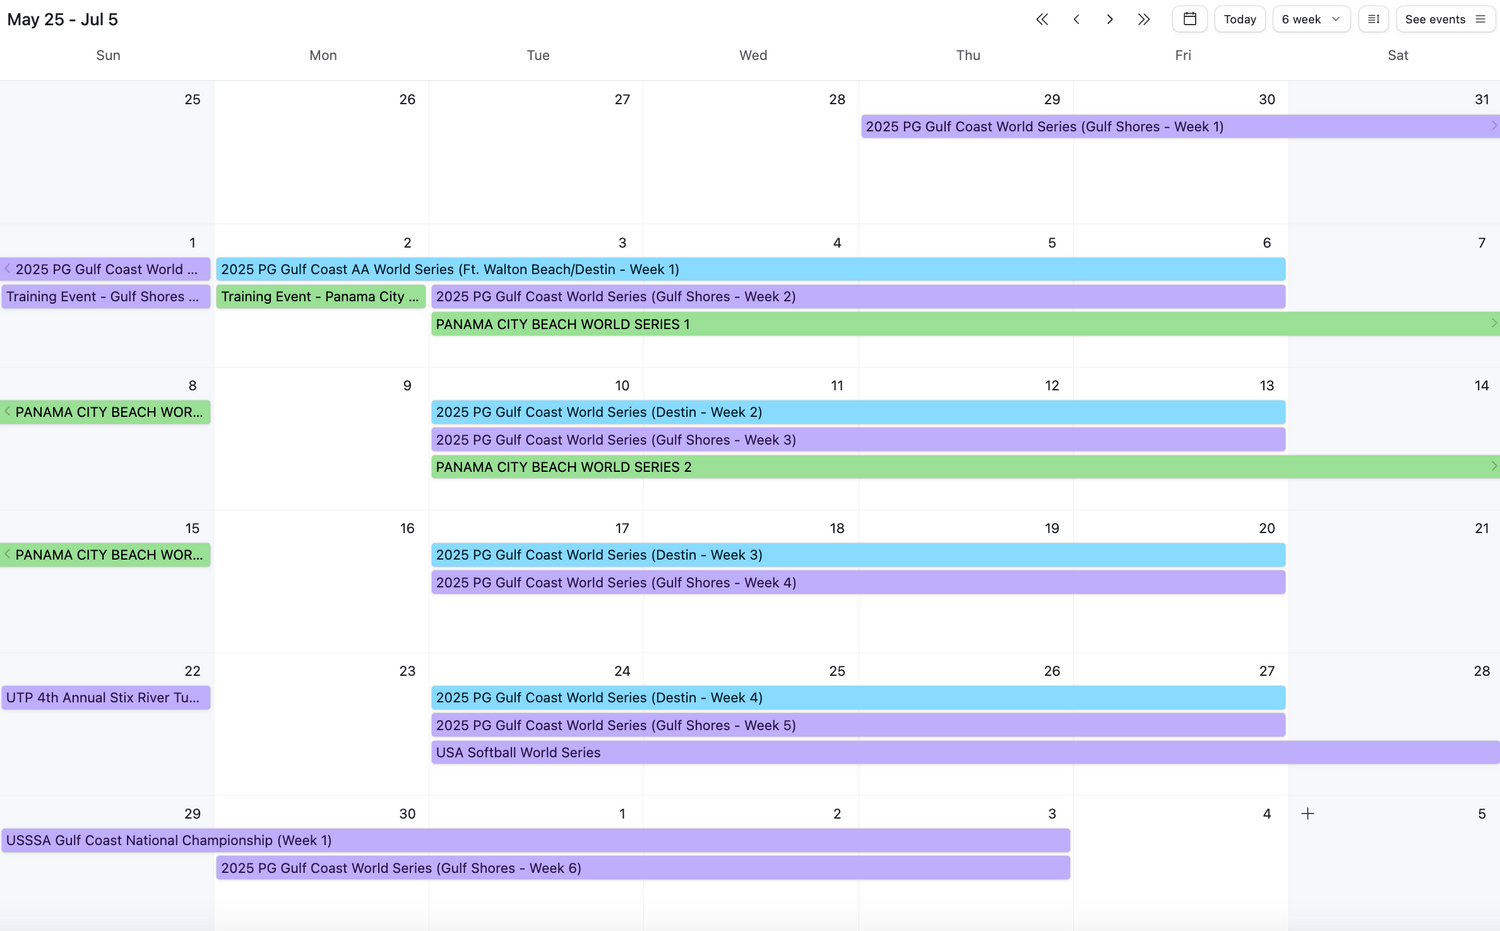The height and width of the screenshot is (931, 1500).
Task: Select day 9 in June
Action: pos(407,386)
